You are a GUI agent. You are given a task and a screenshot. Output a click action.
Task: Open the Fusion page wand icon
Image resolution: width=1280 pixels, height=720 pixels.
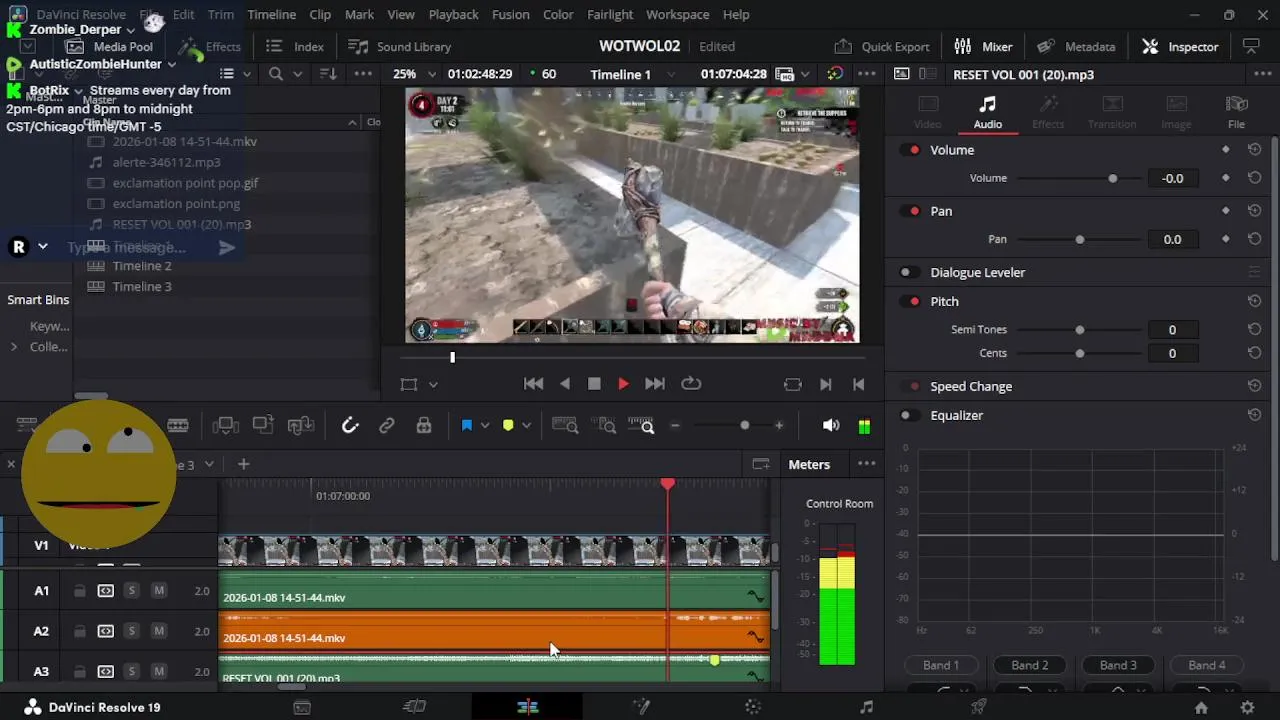pyautogui.click(x=642, y=707)
